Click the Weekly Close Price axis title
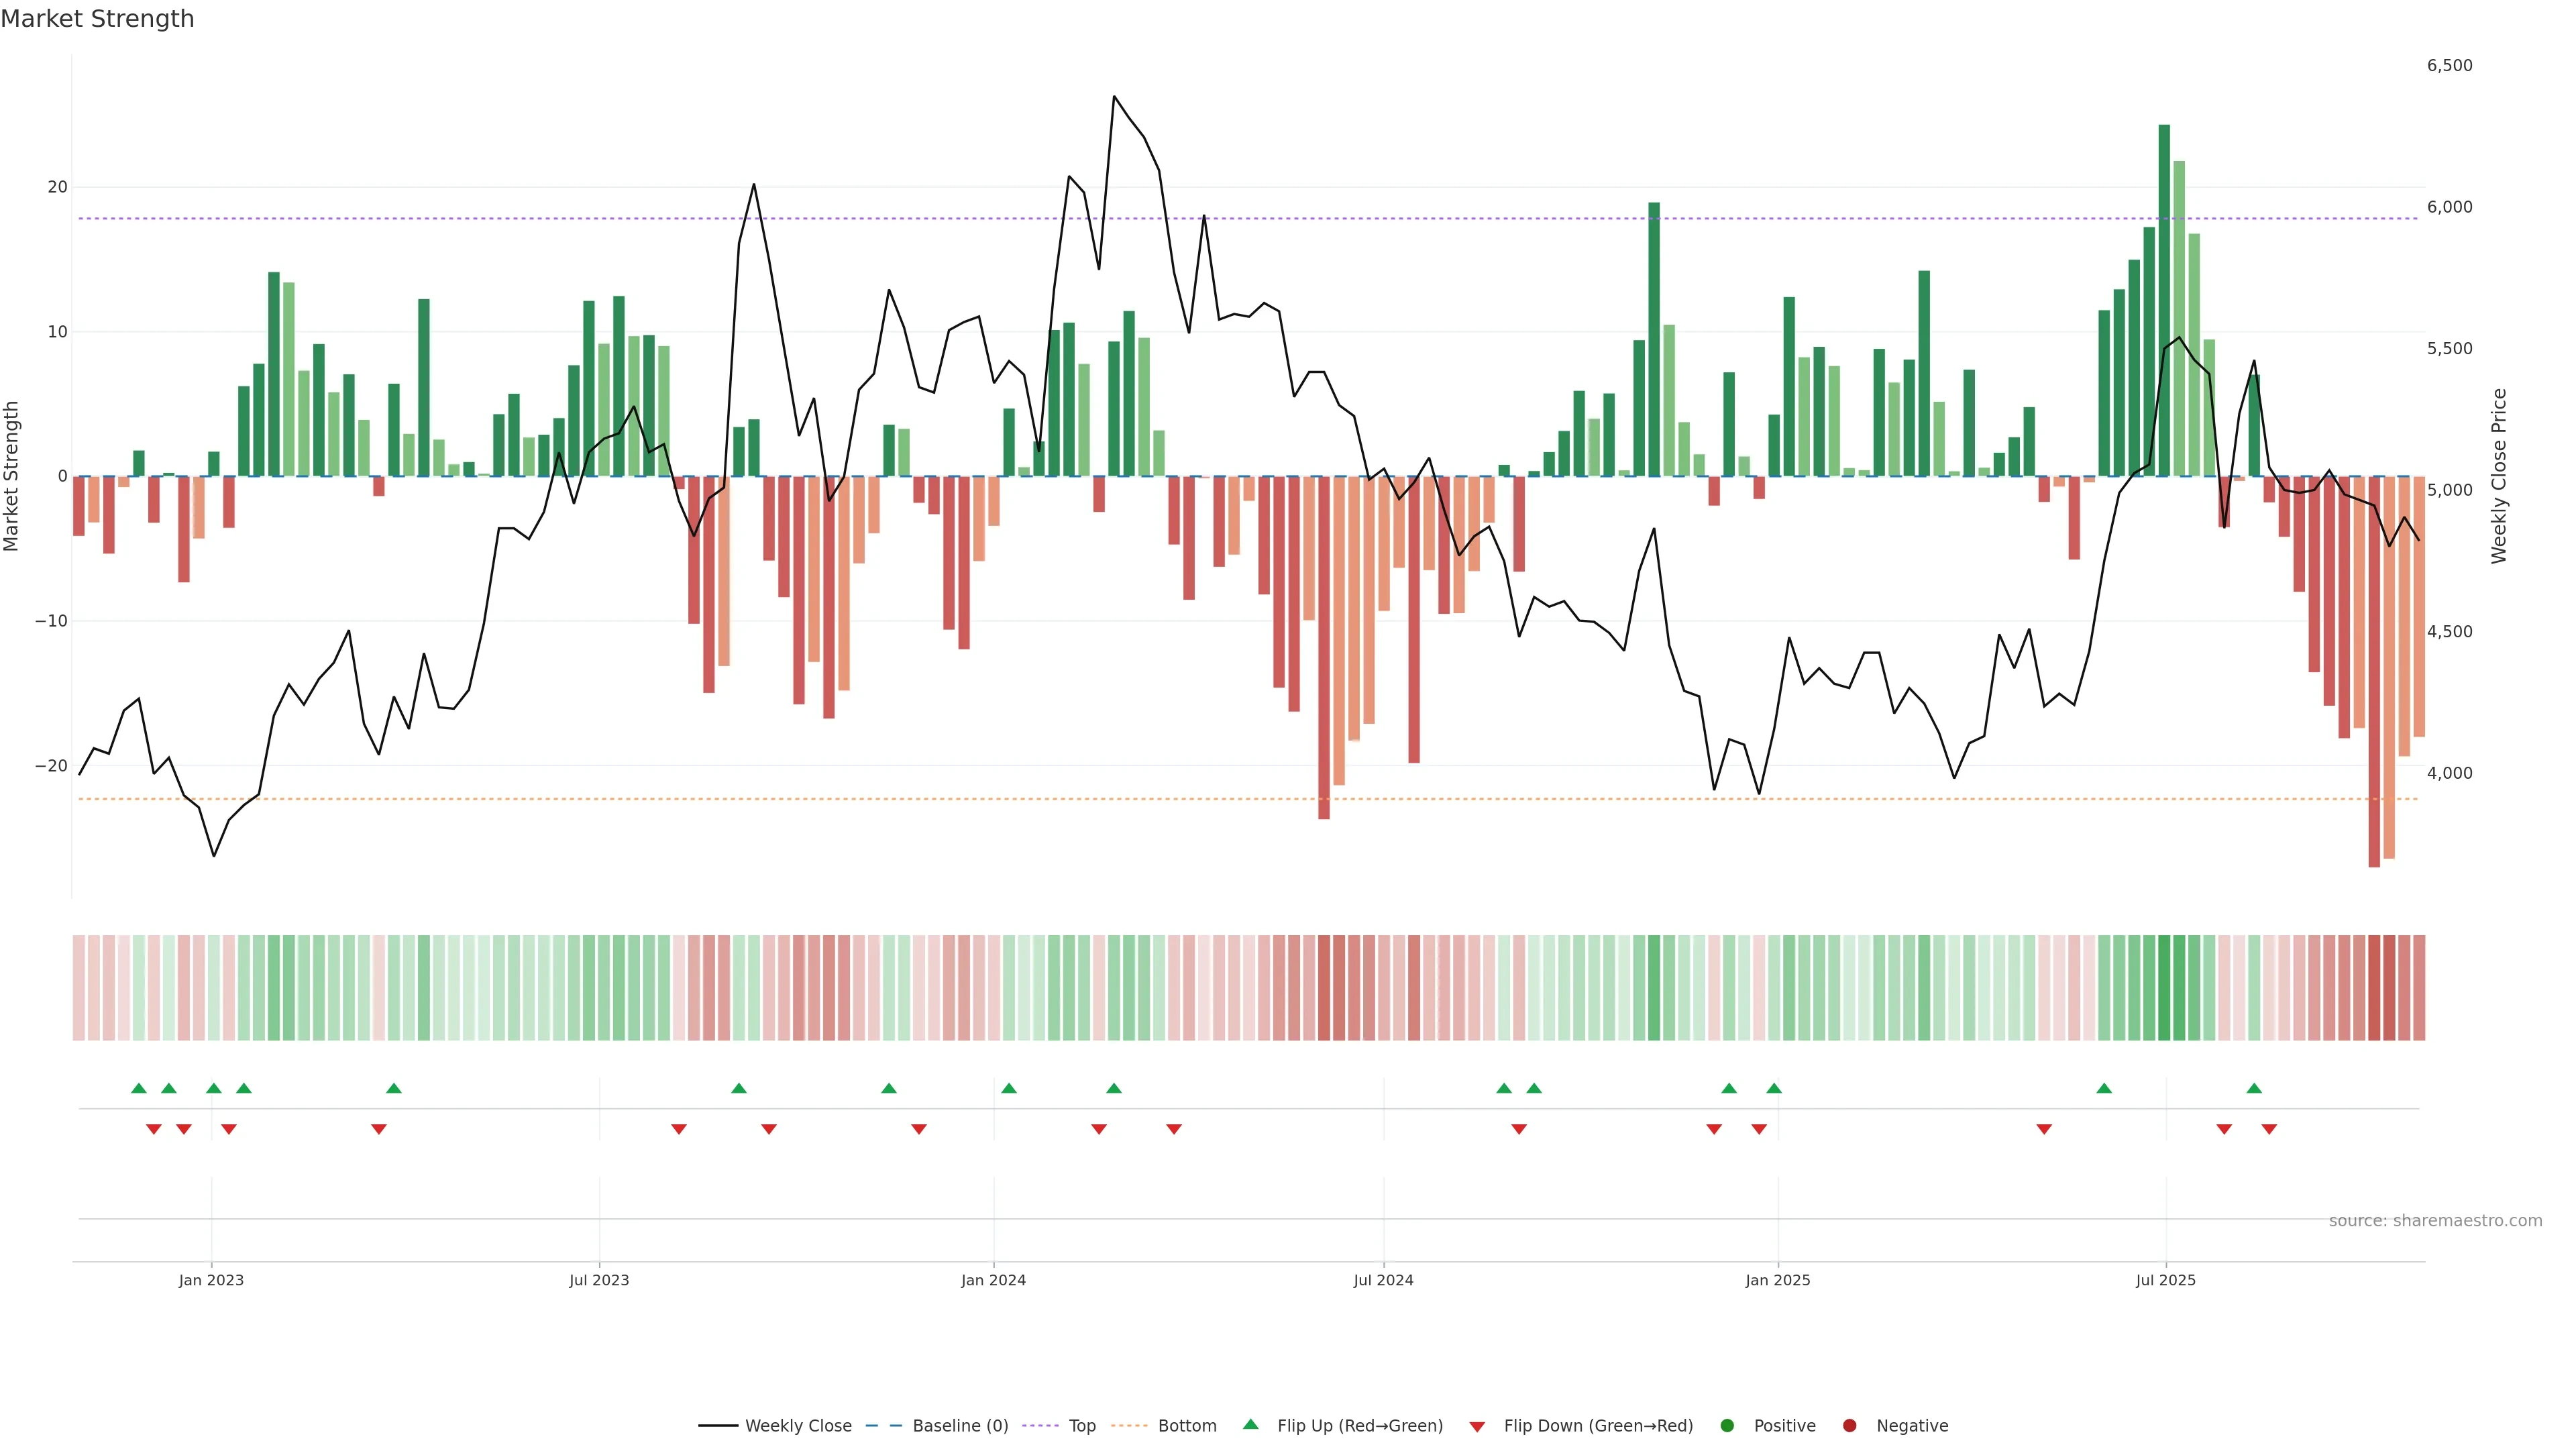The width and height of the screenshot is (2576, 1449). (x=2499, y=476)
